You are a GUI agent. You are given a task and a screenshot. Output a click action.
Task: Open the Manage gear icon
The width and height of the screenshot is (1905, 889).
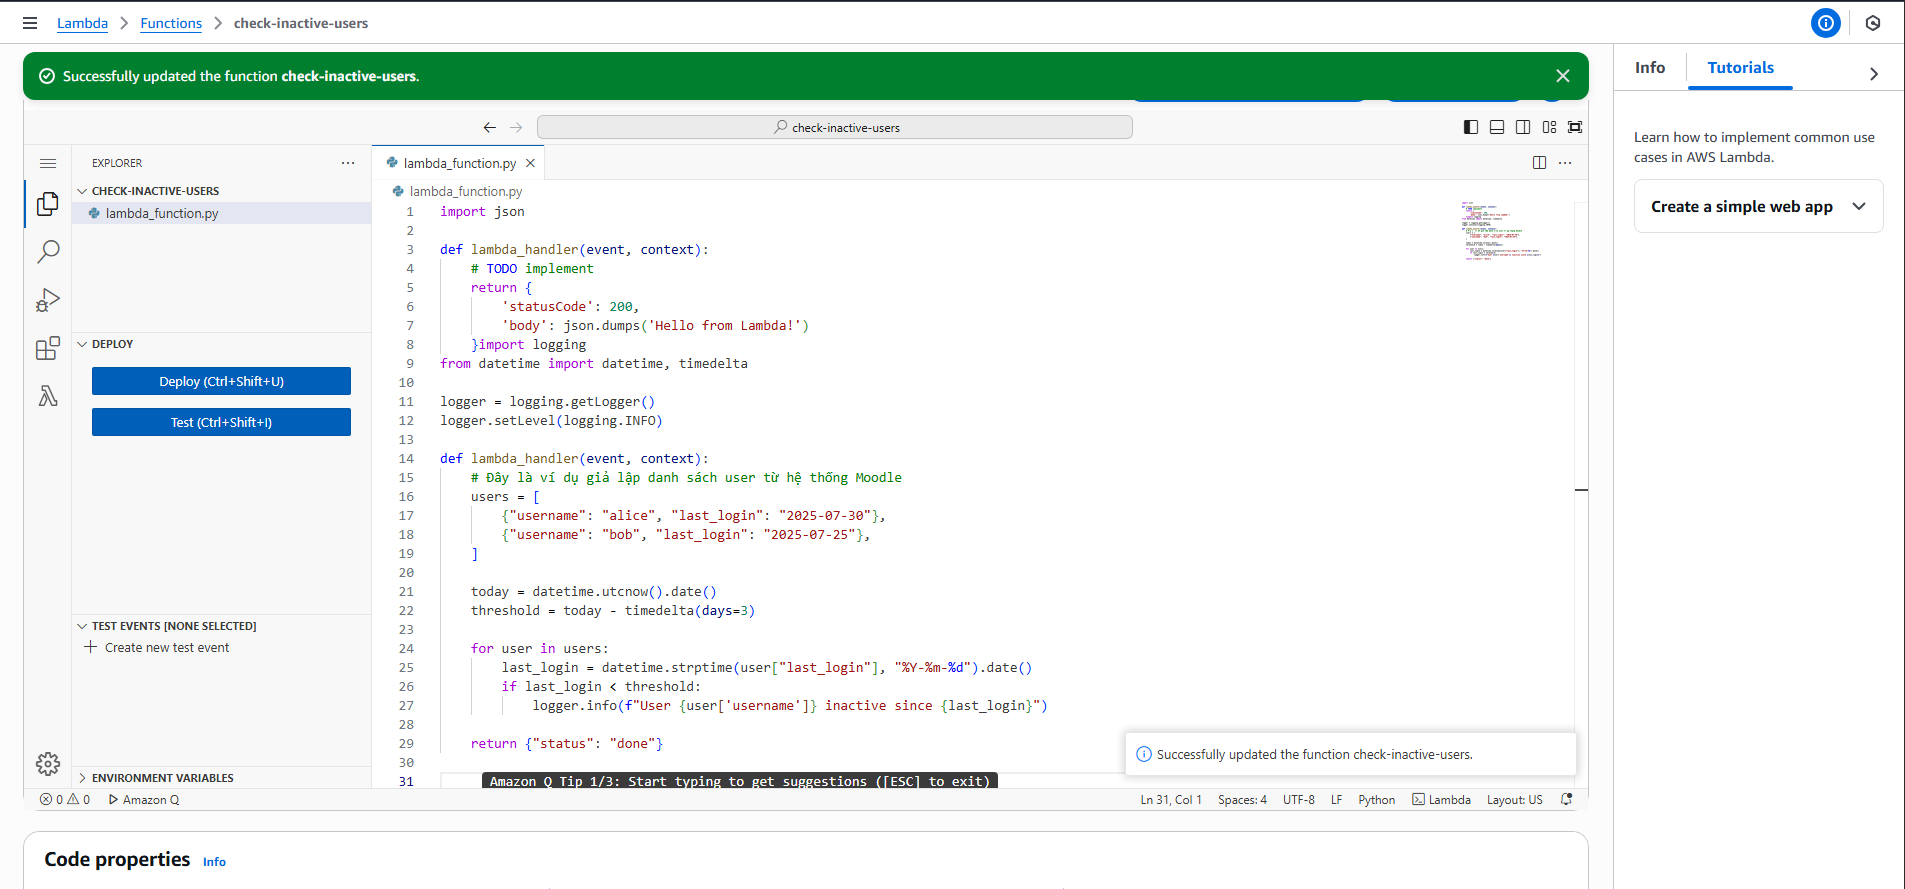point(48,764)
